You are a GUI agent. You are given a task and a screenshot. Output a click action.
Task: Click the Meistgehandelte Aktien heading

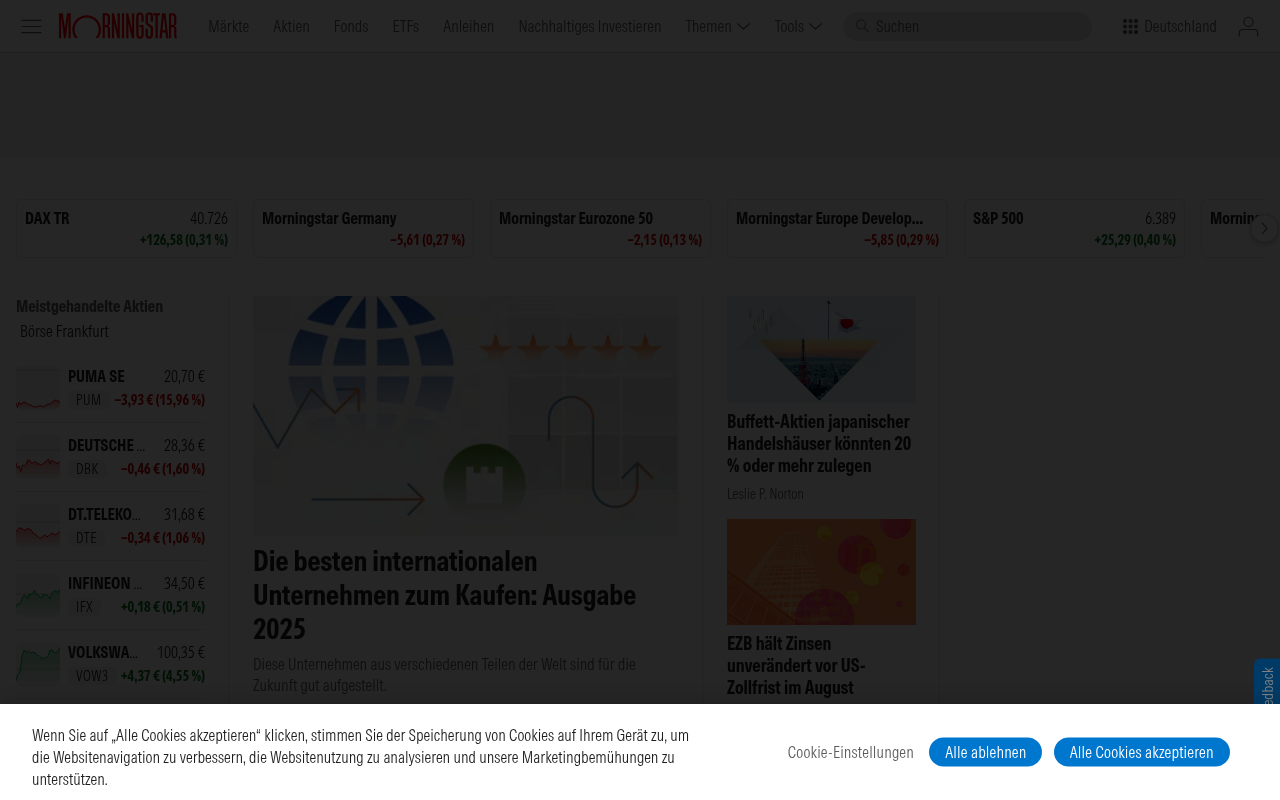[x=89, y=306]
